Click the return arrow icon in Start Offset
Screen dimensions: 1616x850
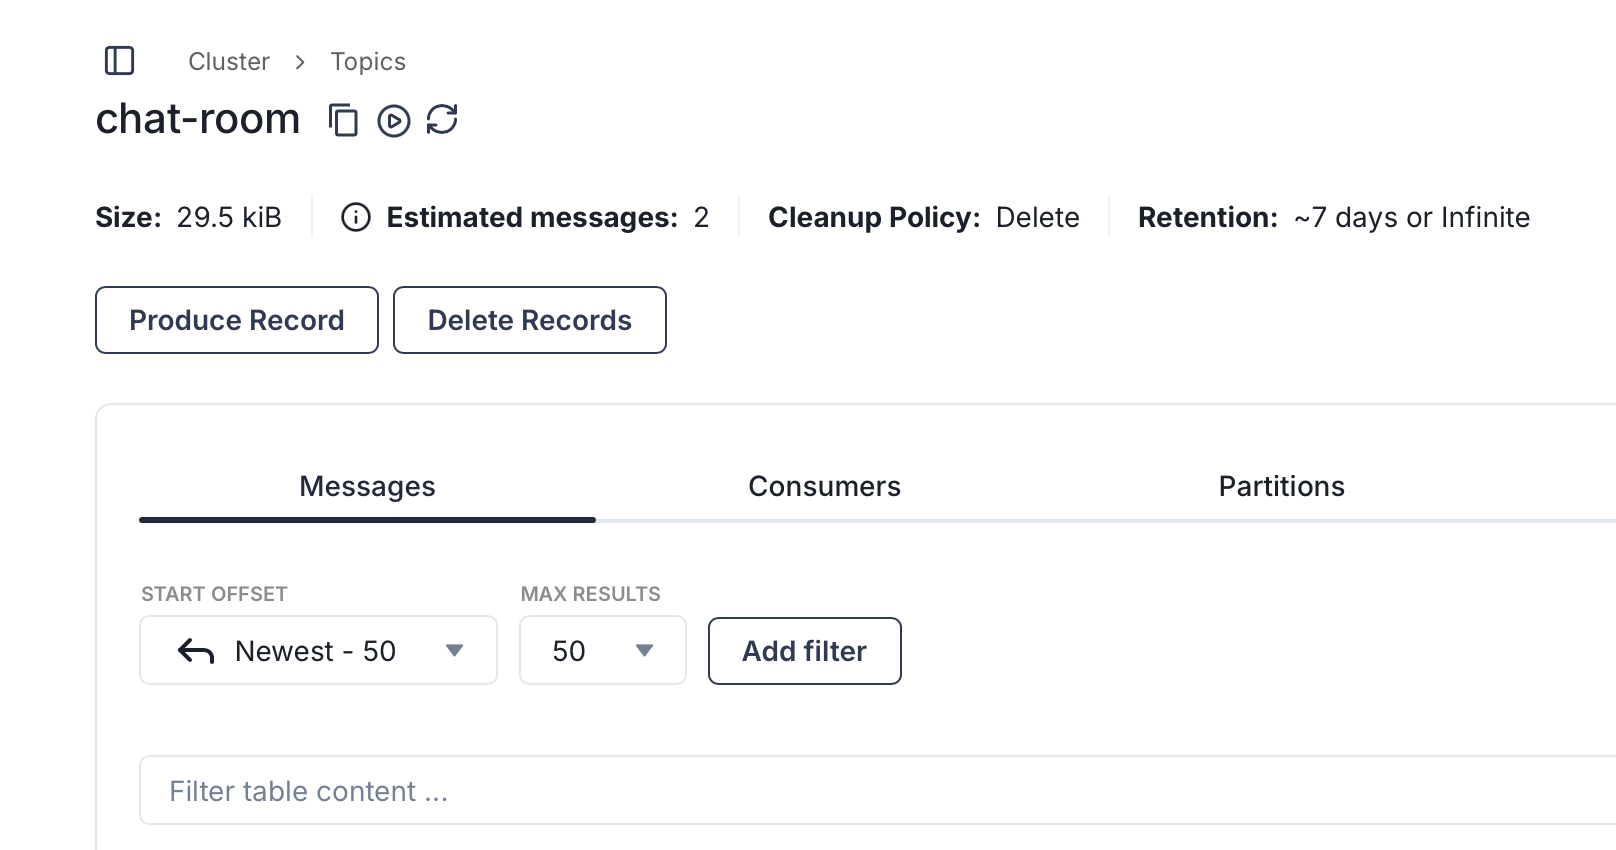(x=196, y=652)
